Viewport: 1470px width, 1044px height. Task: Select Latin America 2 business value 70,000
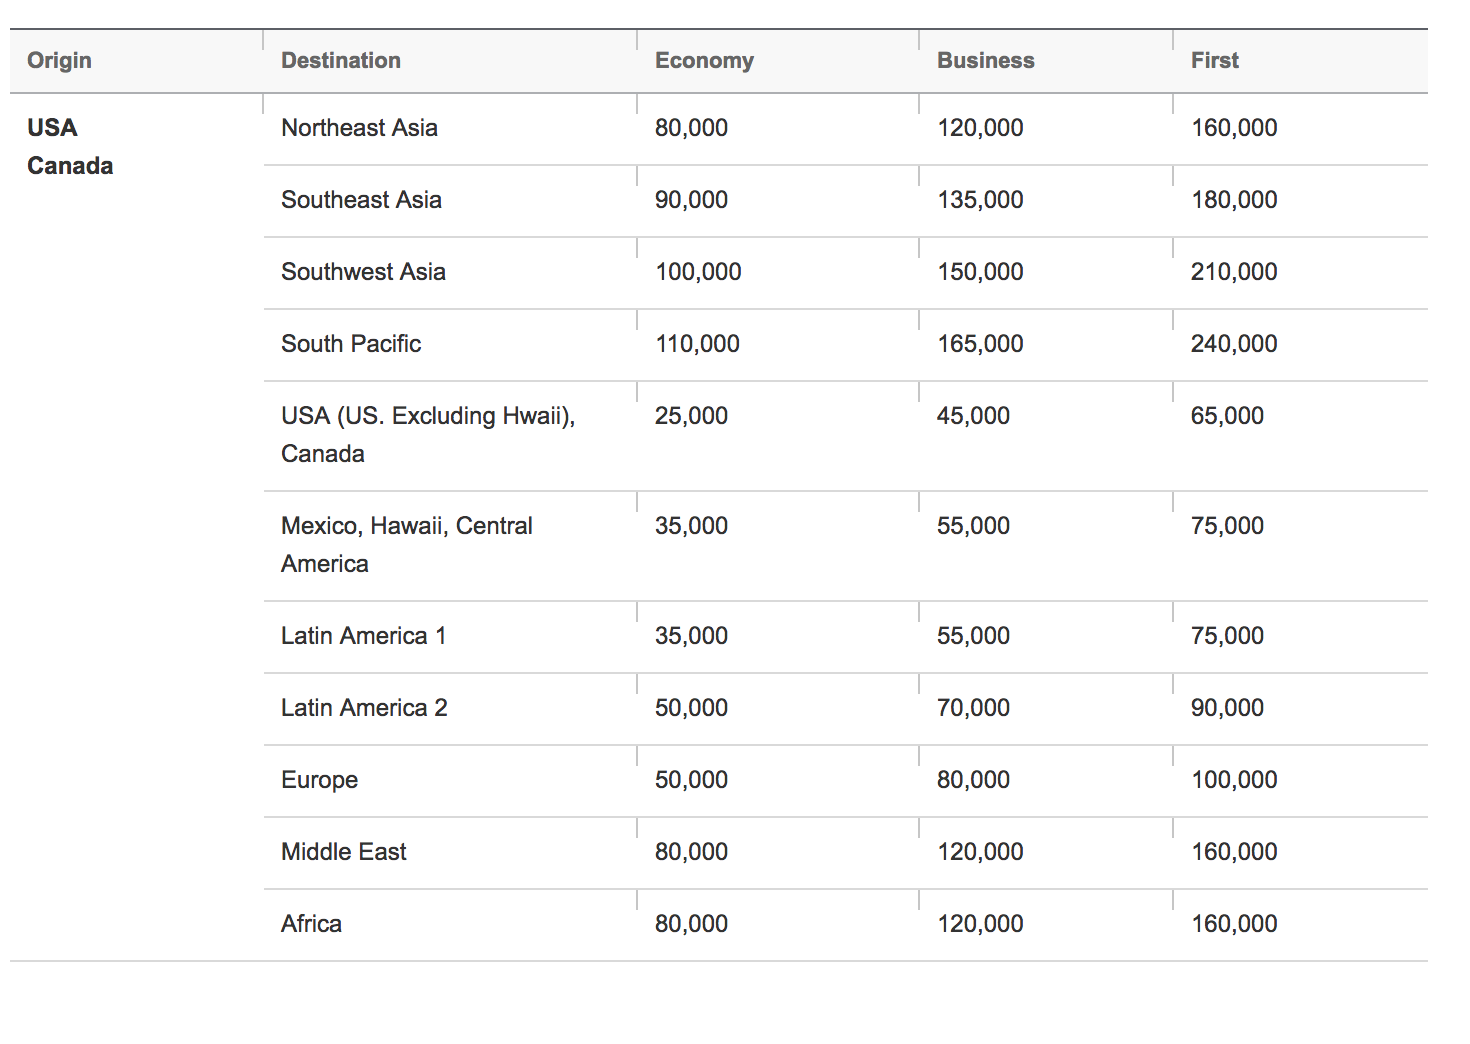[973, 708]
